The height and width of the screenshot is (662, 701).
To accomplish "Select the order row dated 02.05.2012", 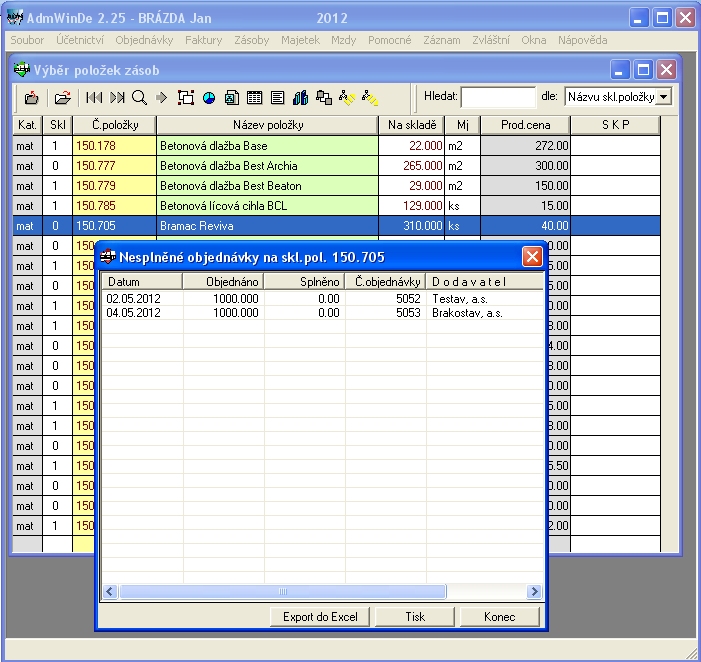I will [322, 299].
